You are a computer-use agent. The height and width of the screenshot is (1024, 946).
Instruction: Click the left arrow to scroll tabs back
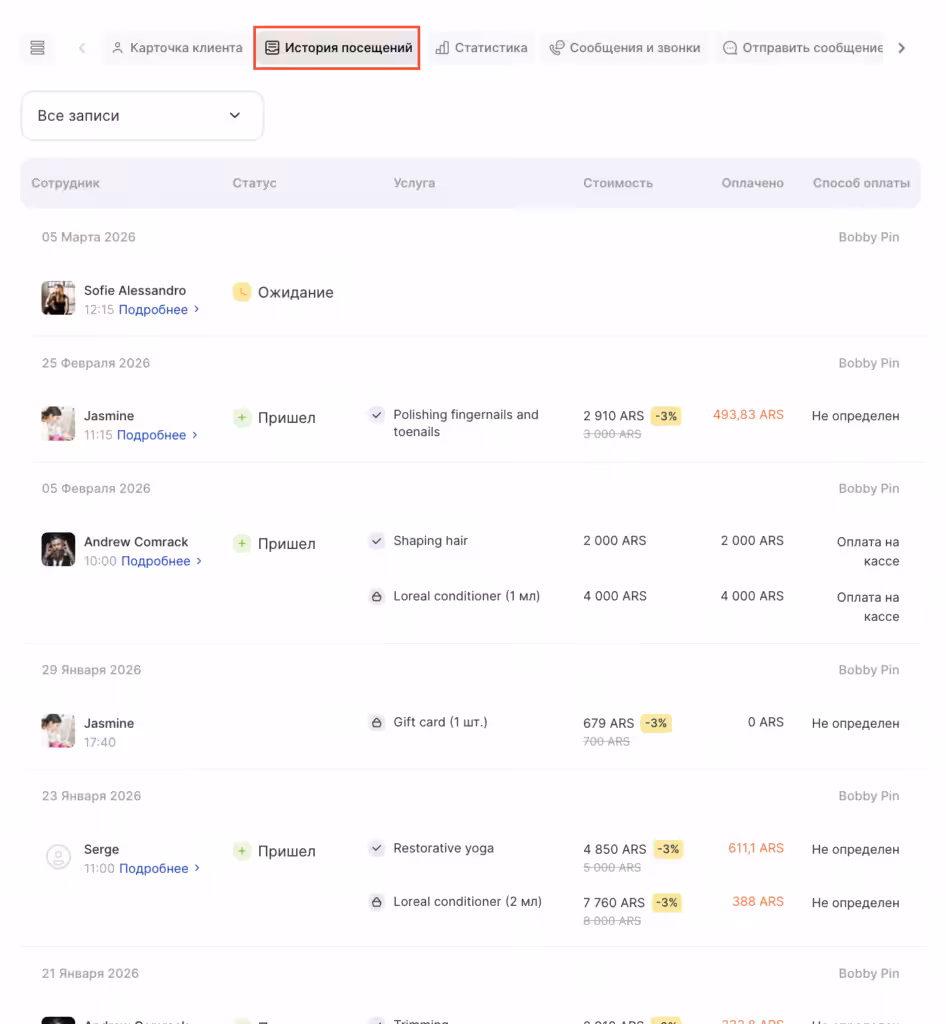82,48
